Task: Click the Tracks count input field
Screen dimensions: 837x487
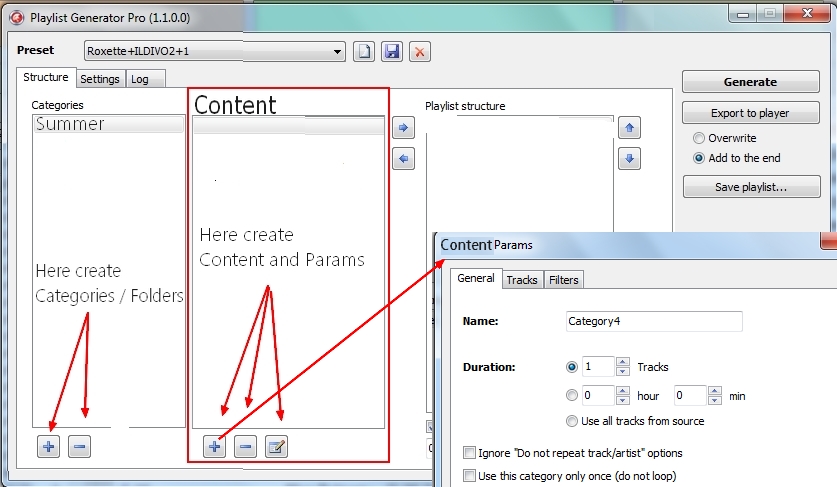Action: coord(598,367)
